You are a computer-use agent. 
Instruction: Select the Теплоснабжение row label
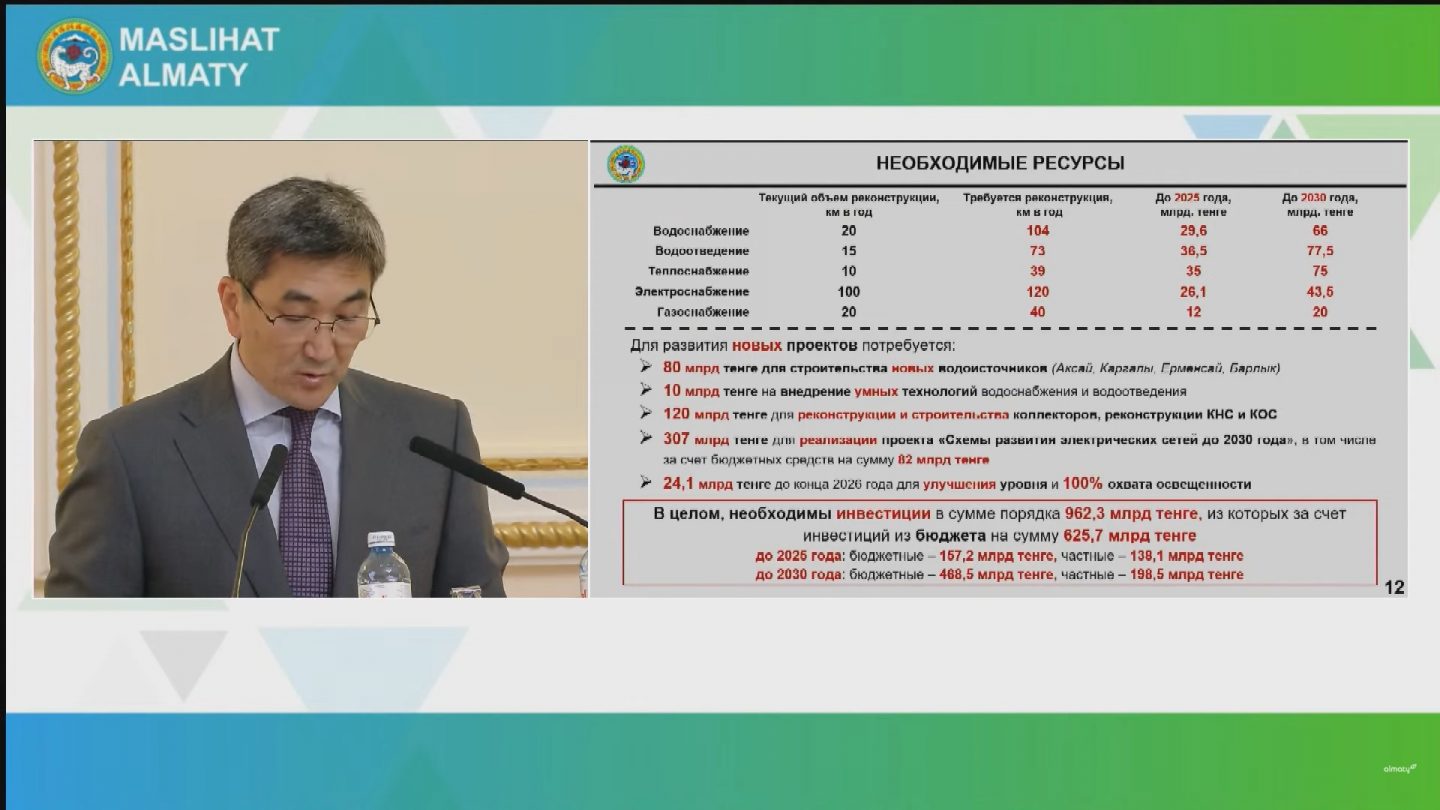pos(698,271)
